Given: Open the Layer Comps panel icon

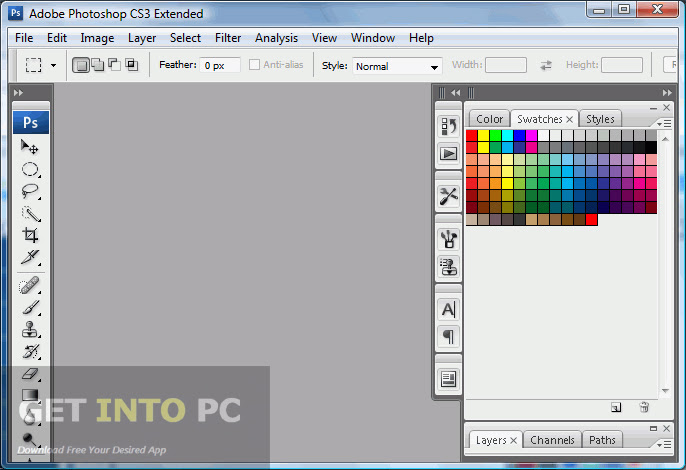Looking at the screenshot, I should pyautogui.click(x=448, y=379).
